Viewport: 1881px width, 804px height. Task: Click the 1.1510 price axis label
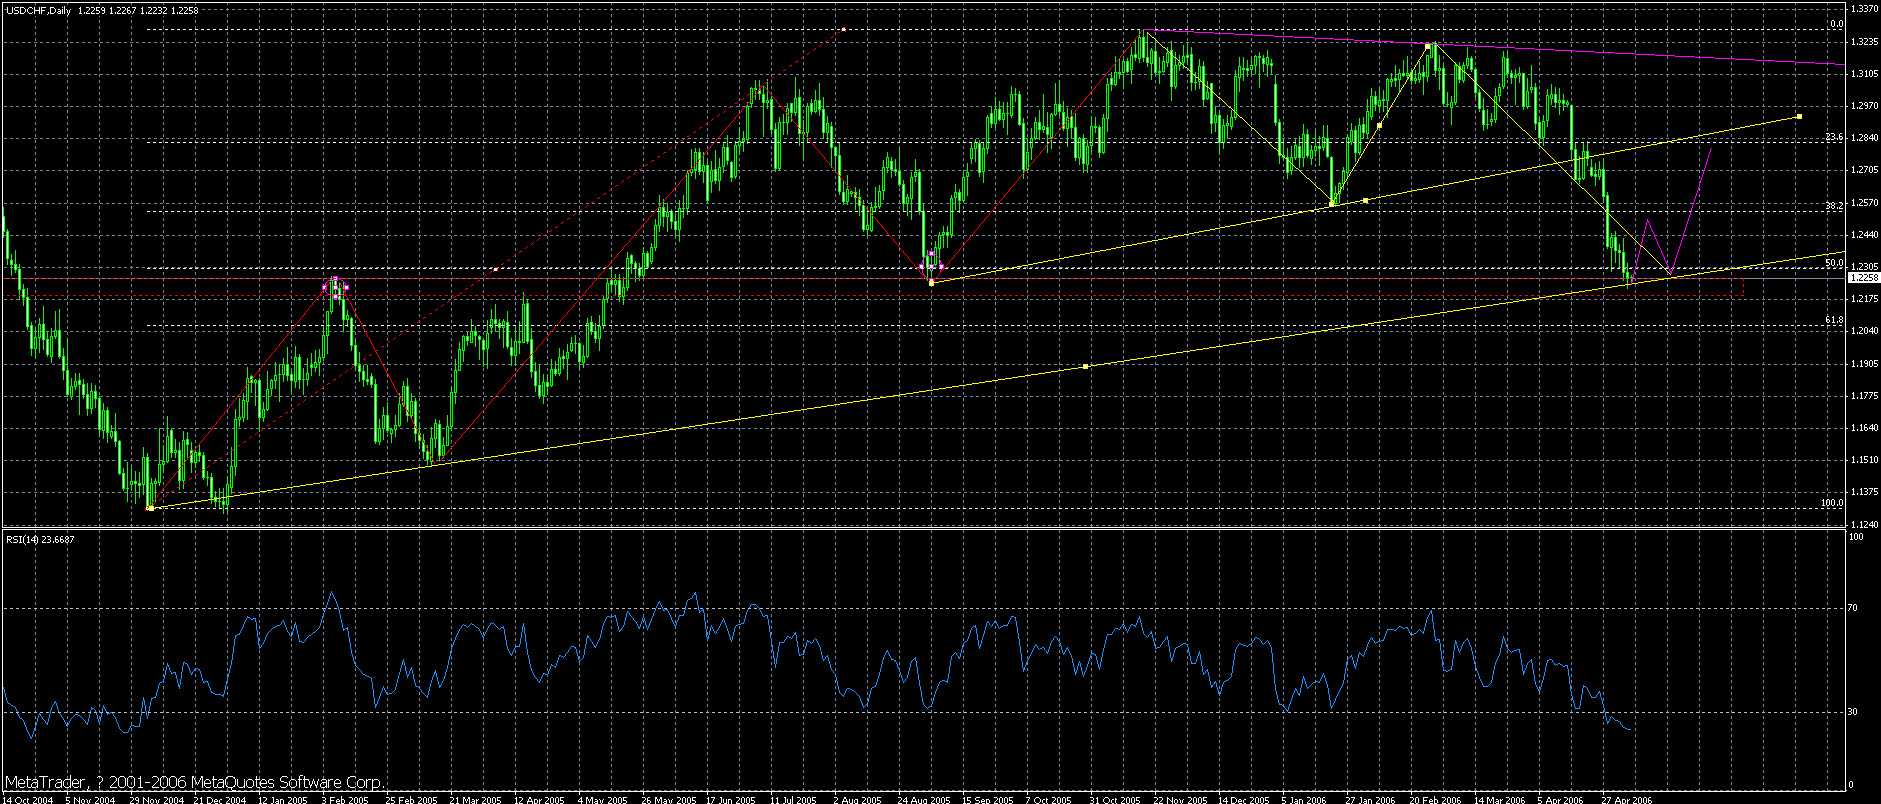click(x=1864, y=460)
